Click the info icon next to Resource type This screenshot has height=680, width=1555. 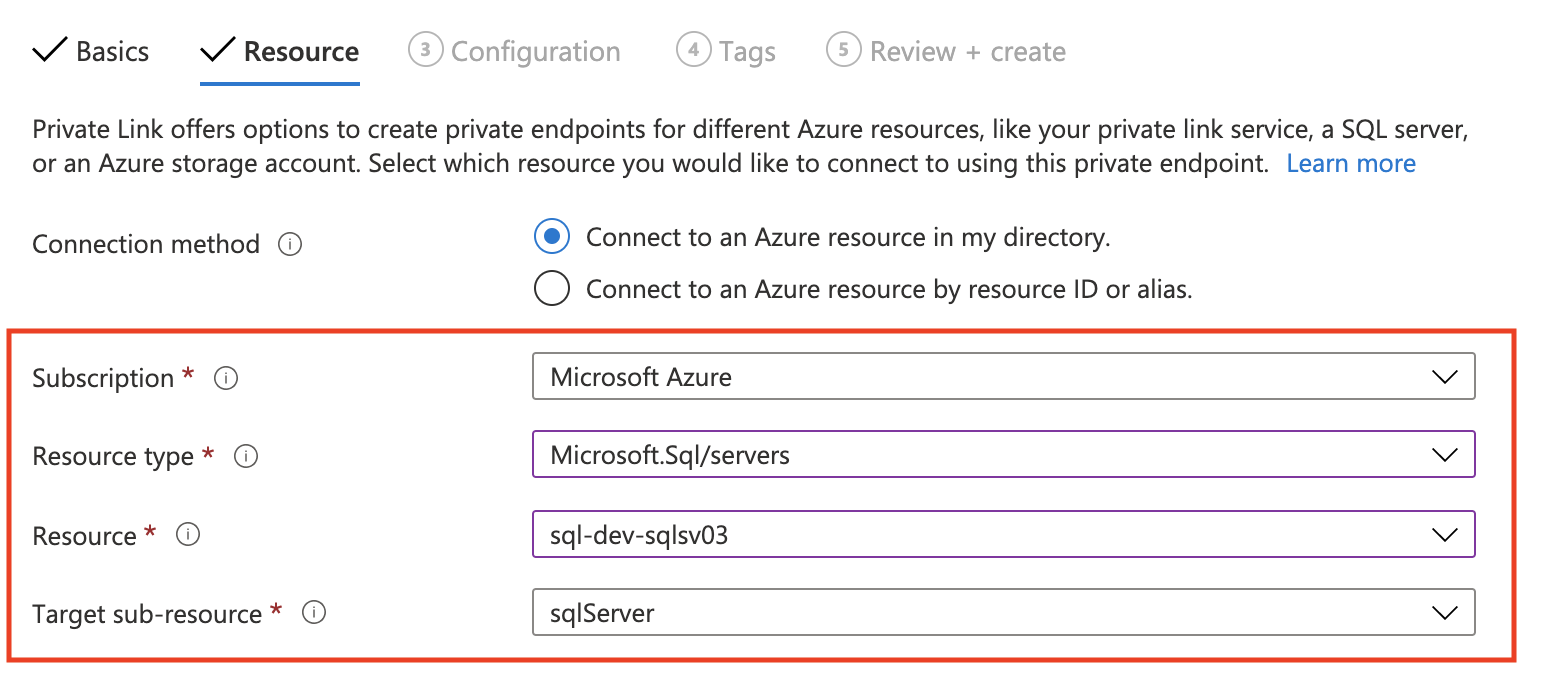click(x=245, y=457)
